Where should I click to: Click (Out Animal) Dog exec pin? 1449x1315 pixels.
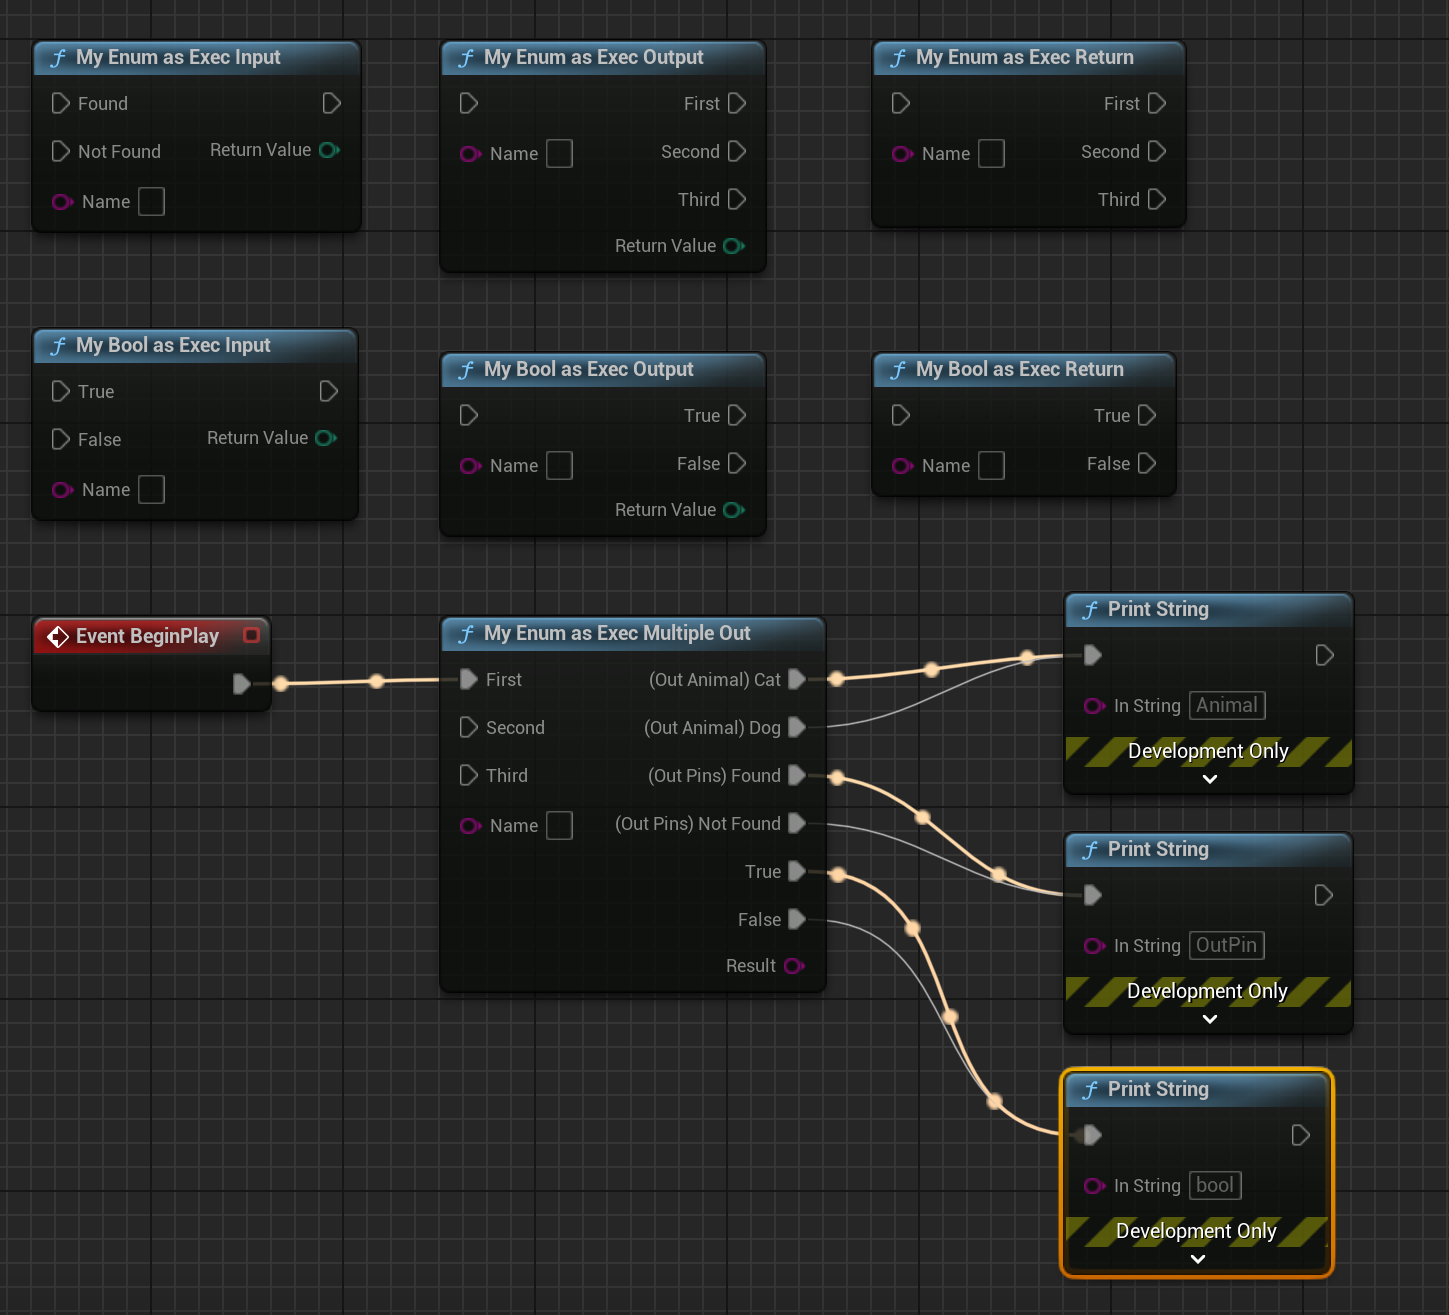797,727
